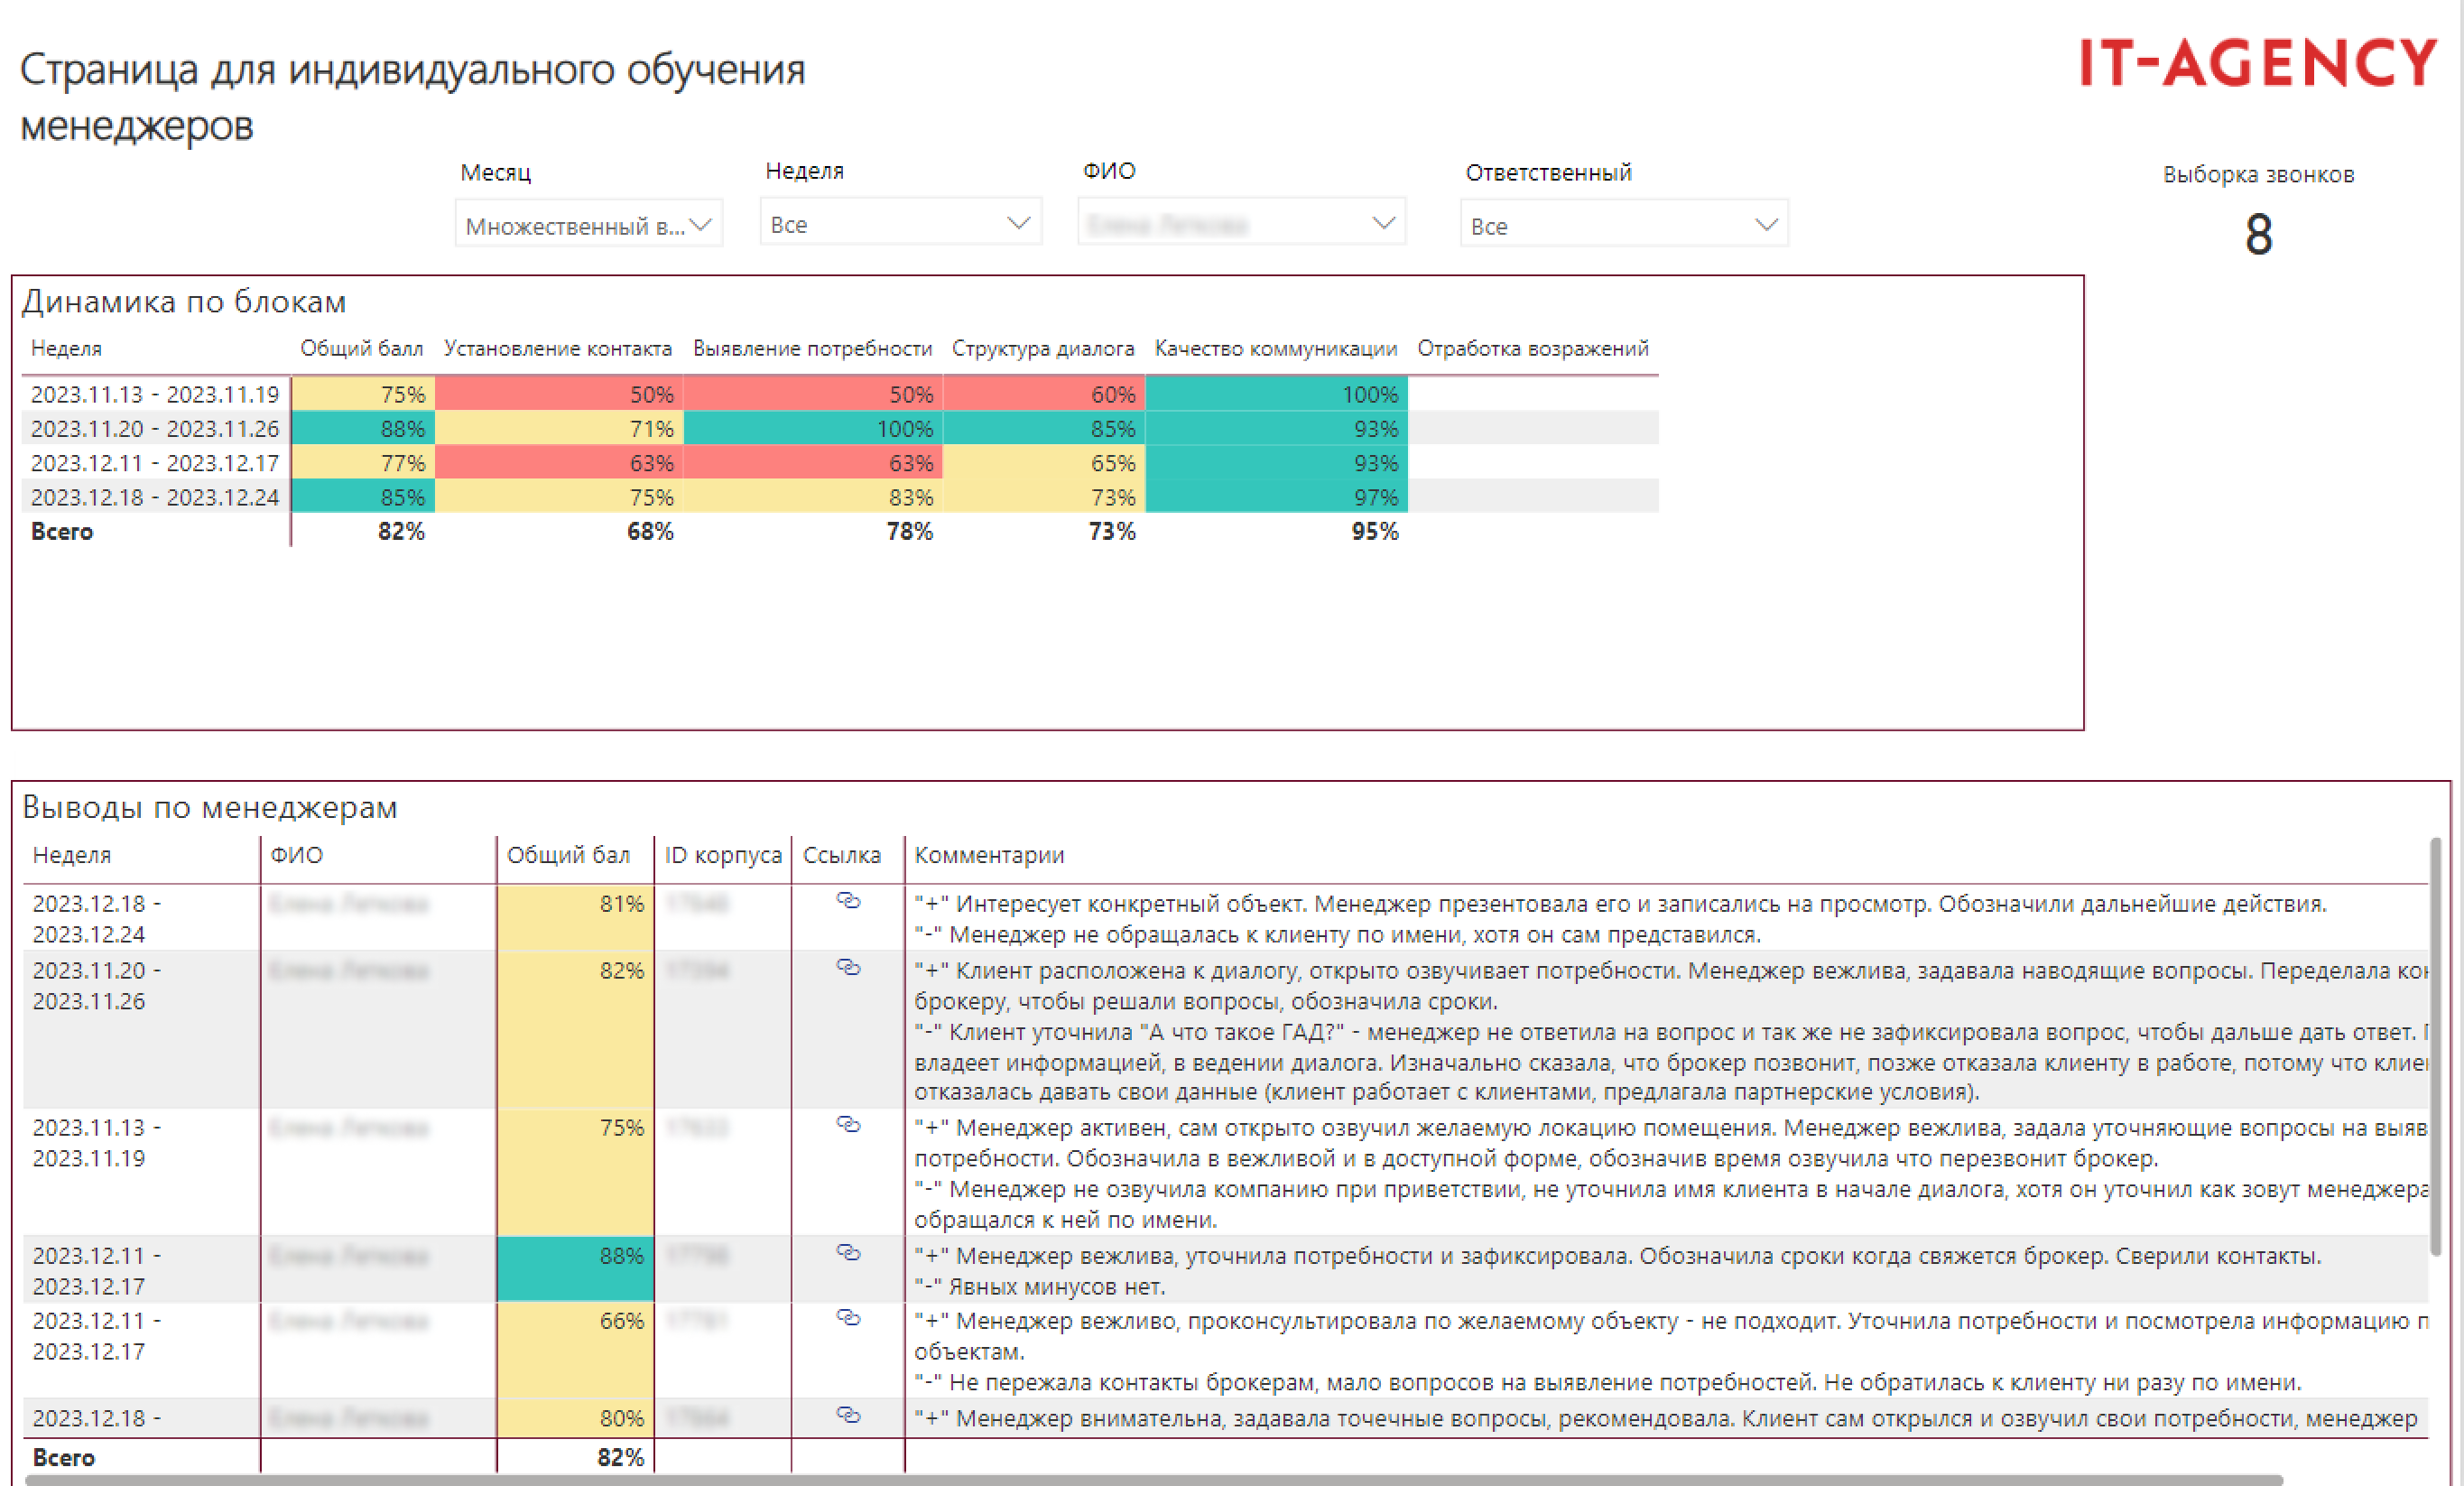Viewport: 2464px width, 1486px height.
Task: Click comment 'Явных минусов нет'
Action: click(1040, 1286)
